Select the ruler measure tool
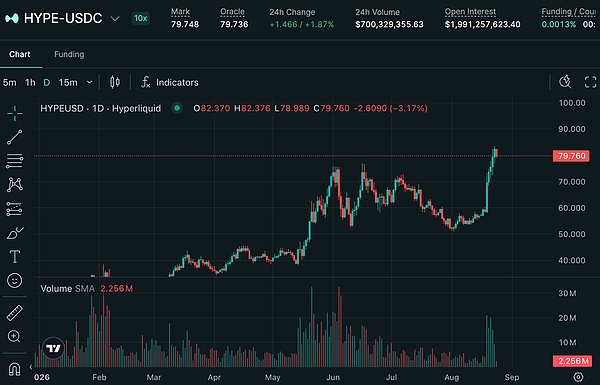 click(x=15, y=313)
